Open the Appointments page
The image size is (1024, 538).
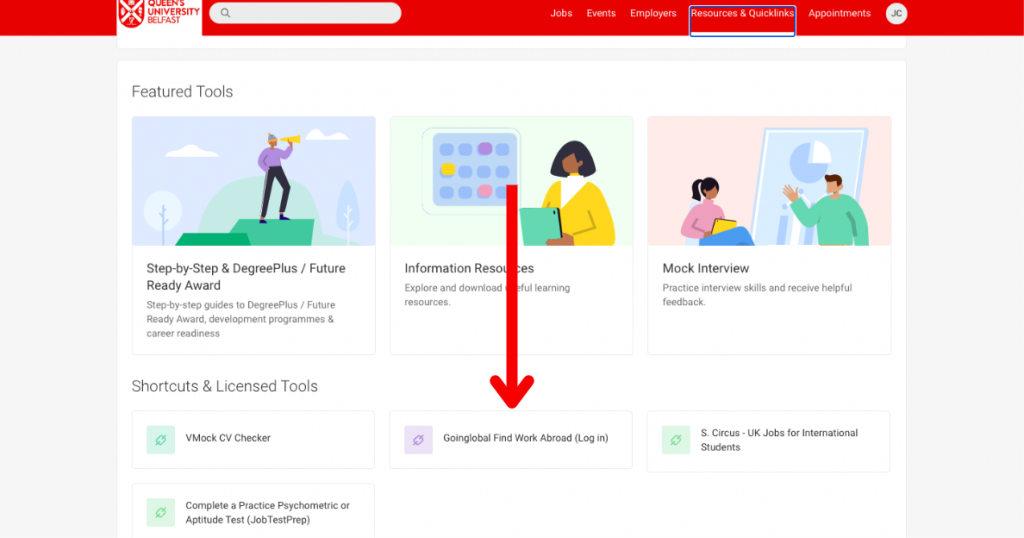tap(839, 14)
